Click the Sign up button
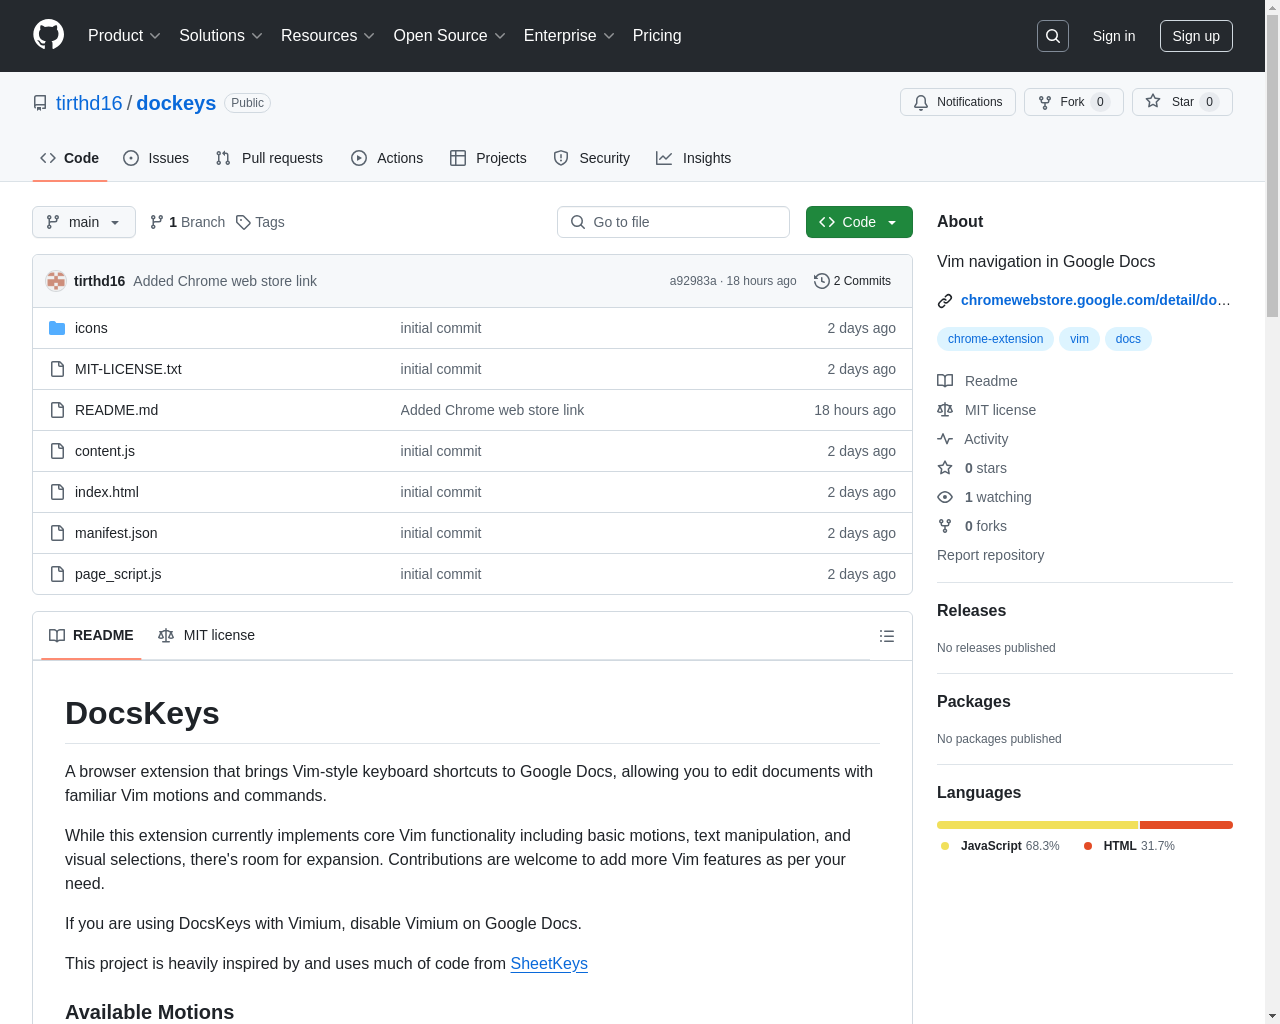 coord(1196,36)
